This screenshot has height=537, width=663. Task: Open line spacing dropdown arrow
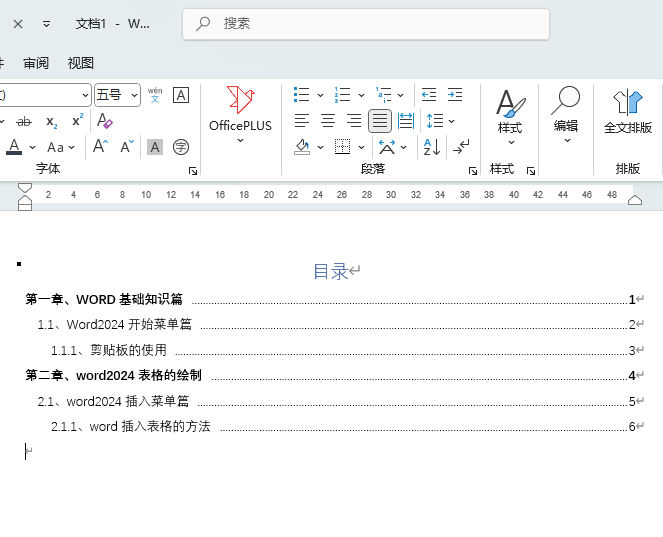(x=452, y=121)
